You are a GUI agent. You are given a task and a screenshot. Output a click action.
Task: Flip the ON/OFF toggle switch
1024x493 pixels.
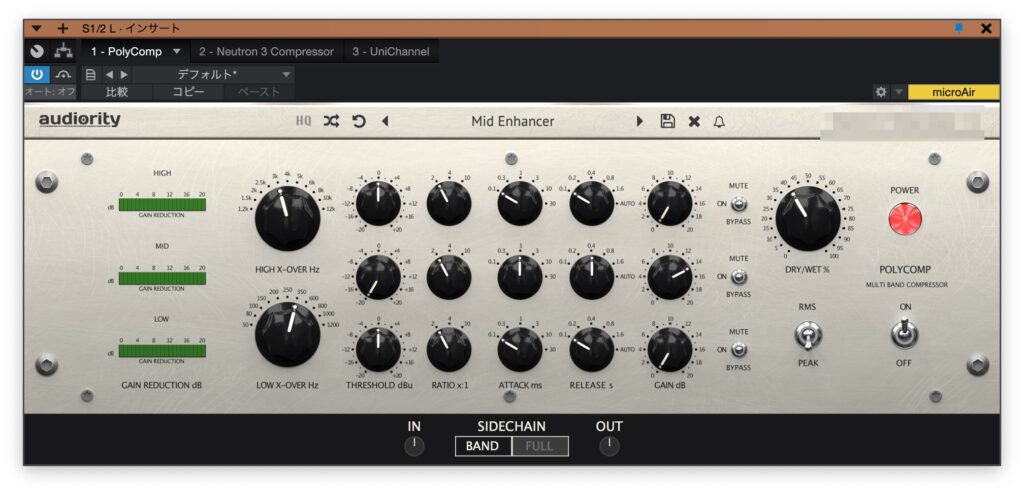tap(905, 333)
